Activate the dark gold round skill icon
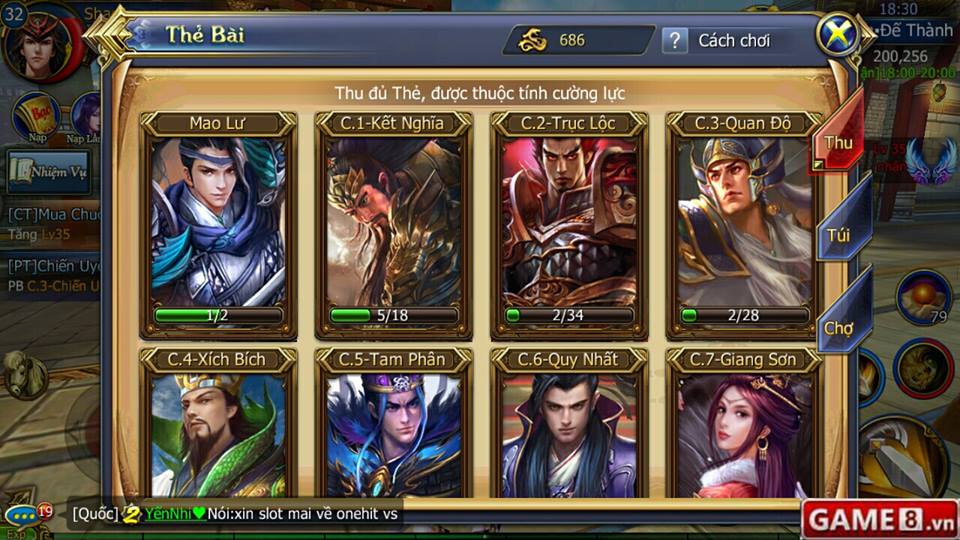 (923, 368)
